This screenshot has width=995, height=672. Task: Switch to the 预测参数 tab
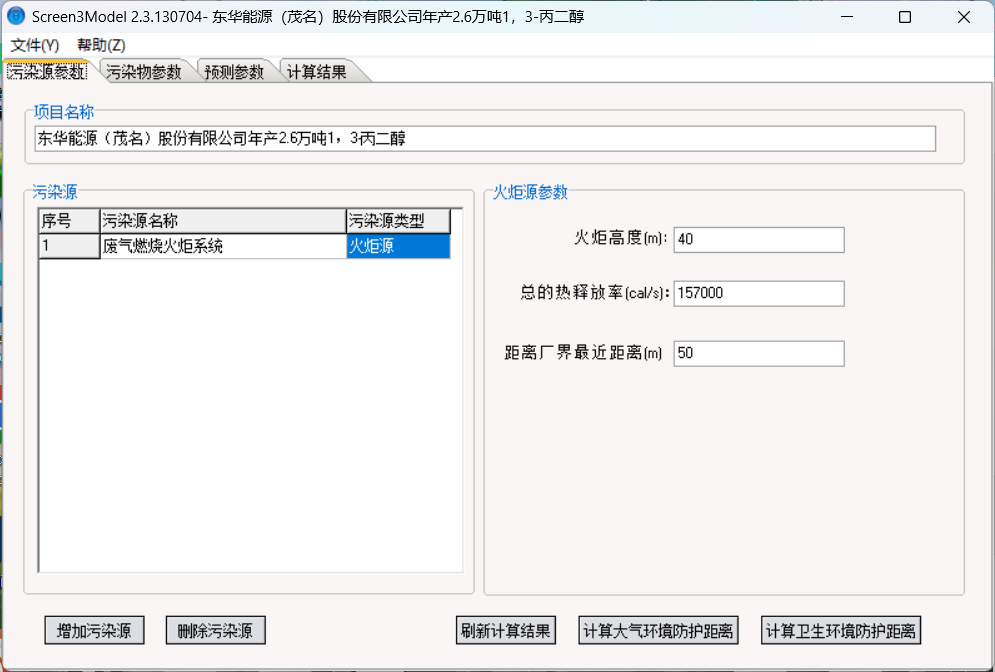tap(234, 72)
